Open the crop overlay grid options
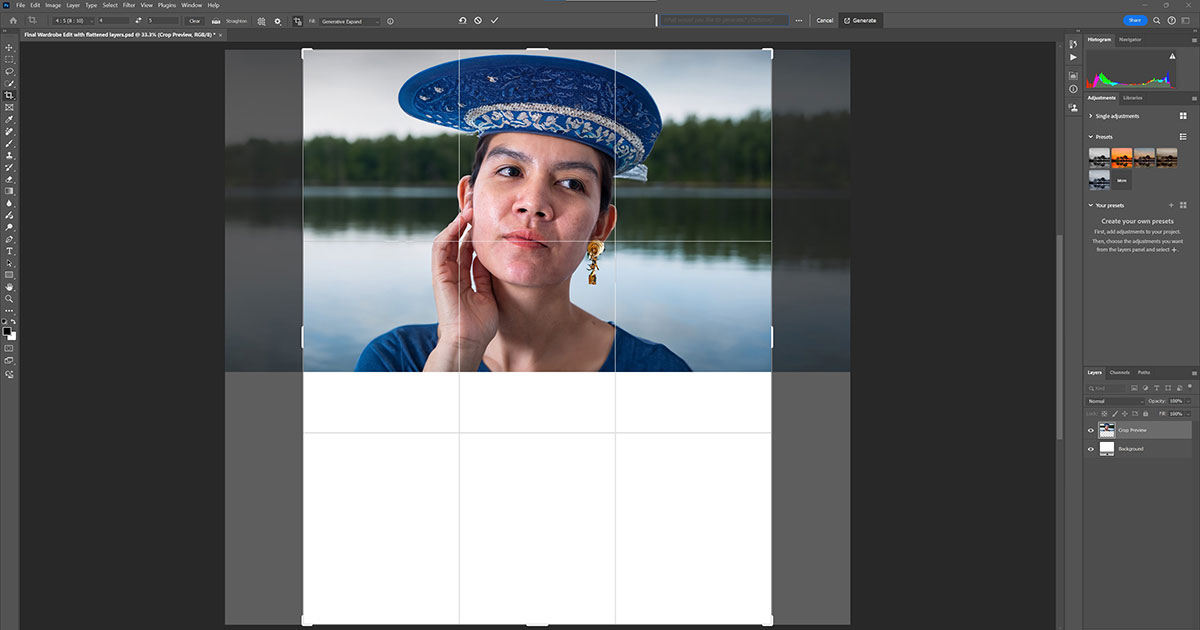Image resolution: width=1200 pixels, height=630 pixels. (262, 21)
